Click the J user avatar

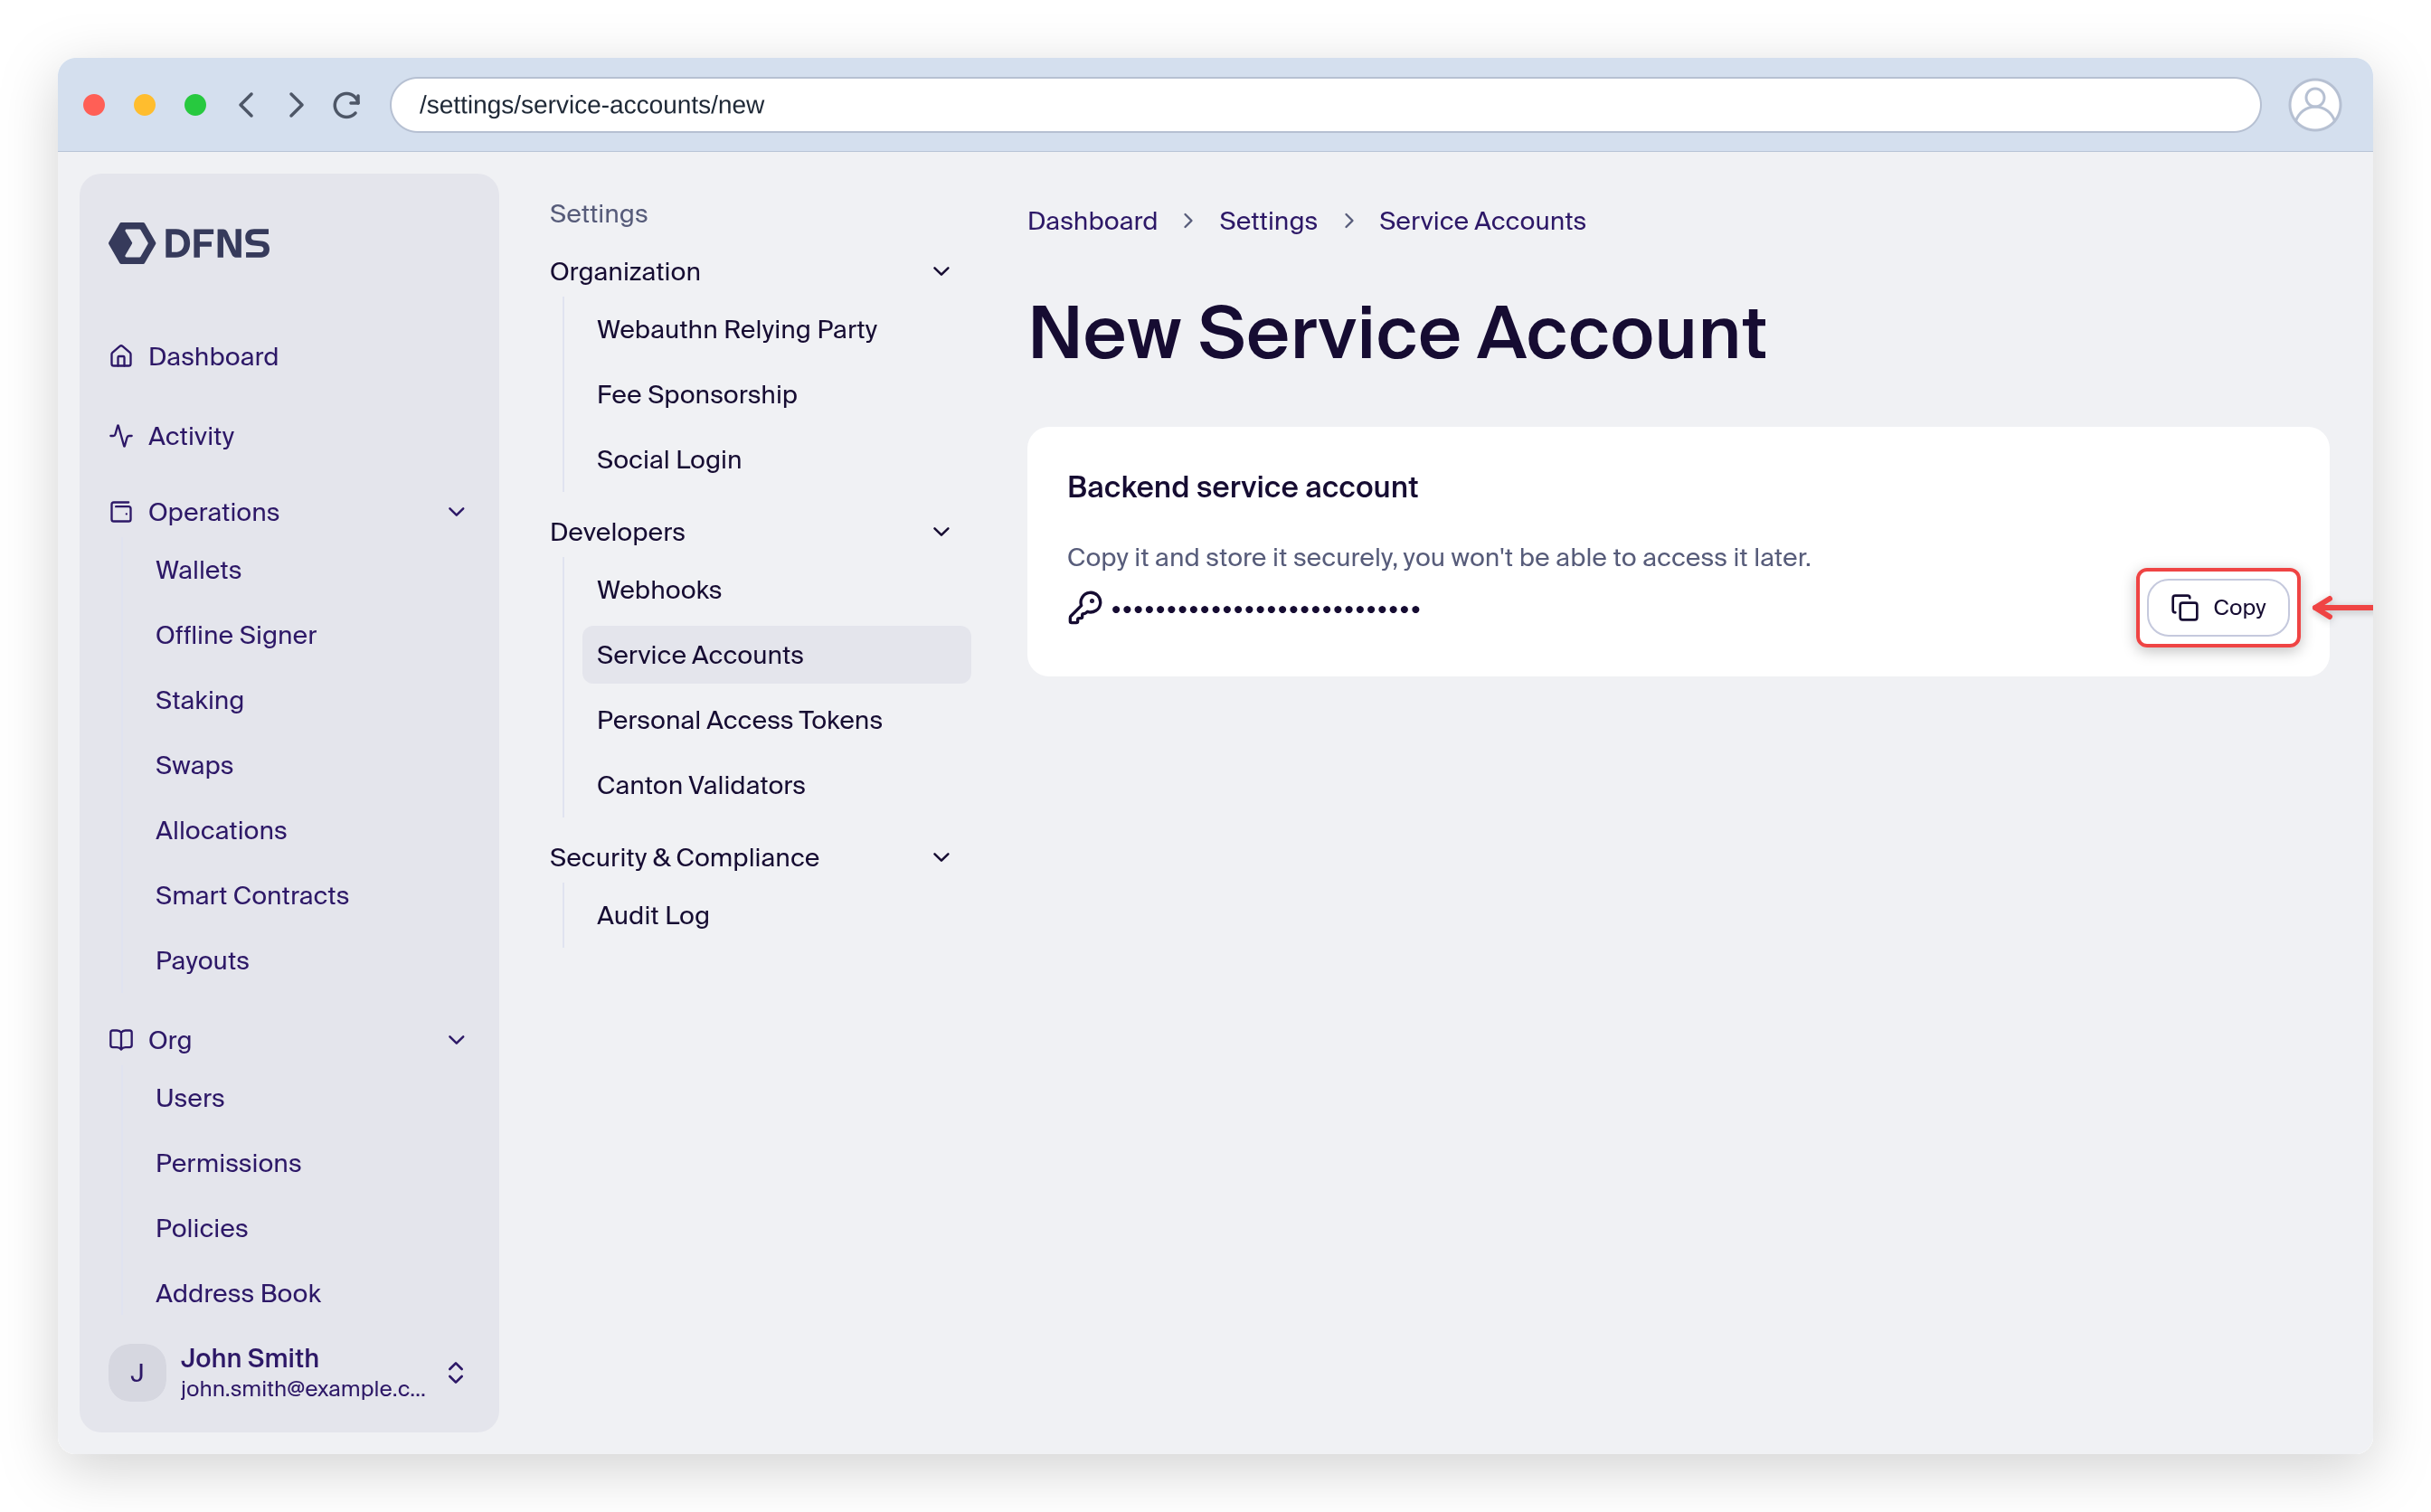137,1372
